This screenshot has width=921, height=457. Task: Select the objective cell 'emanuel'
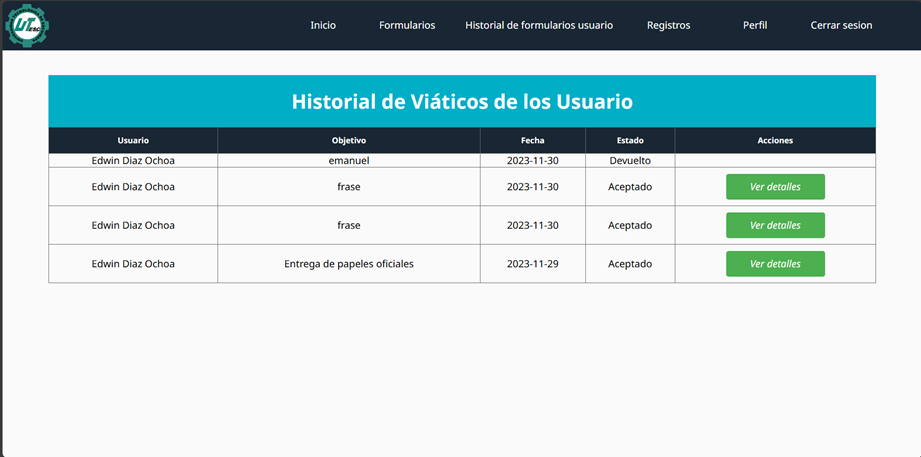coord(349,160)
